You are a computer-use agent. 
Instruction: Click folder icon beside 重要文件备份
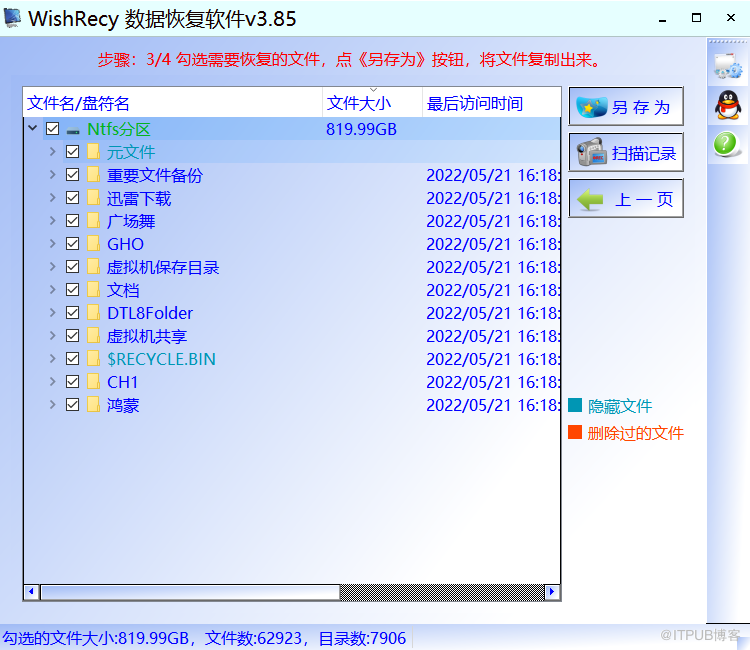click(x=93, y=175)
